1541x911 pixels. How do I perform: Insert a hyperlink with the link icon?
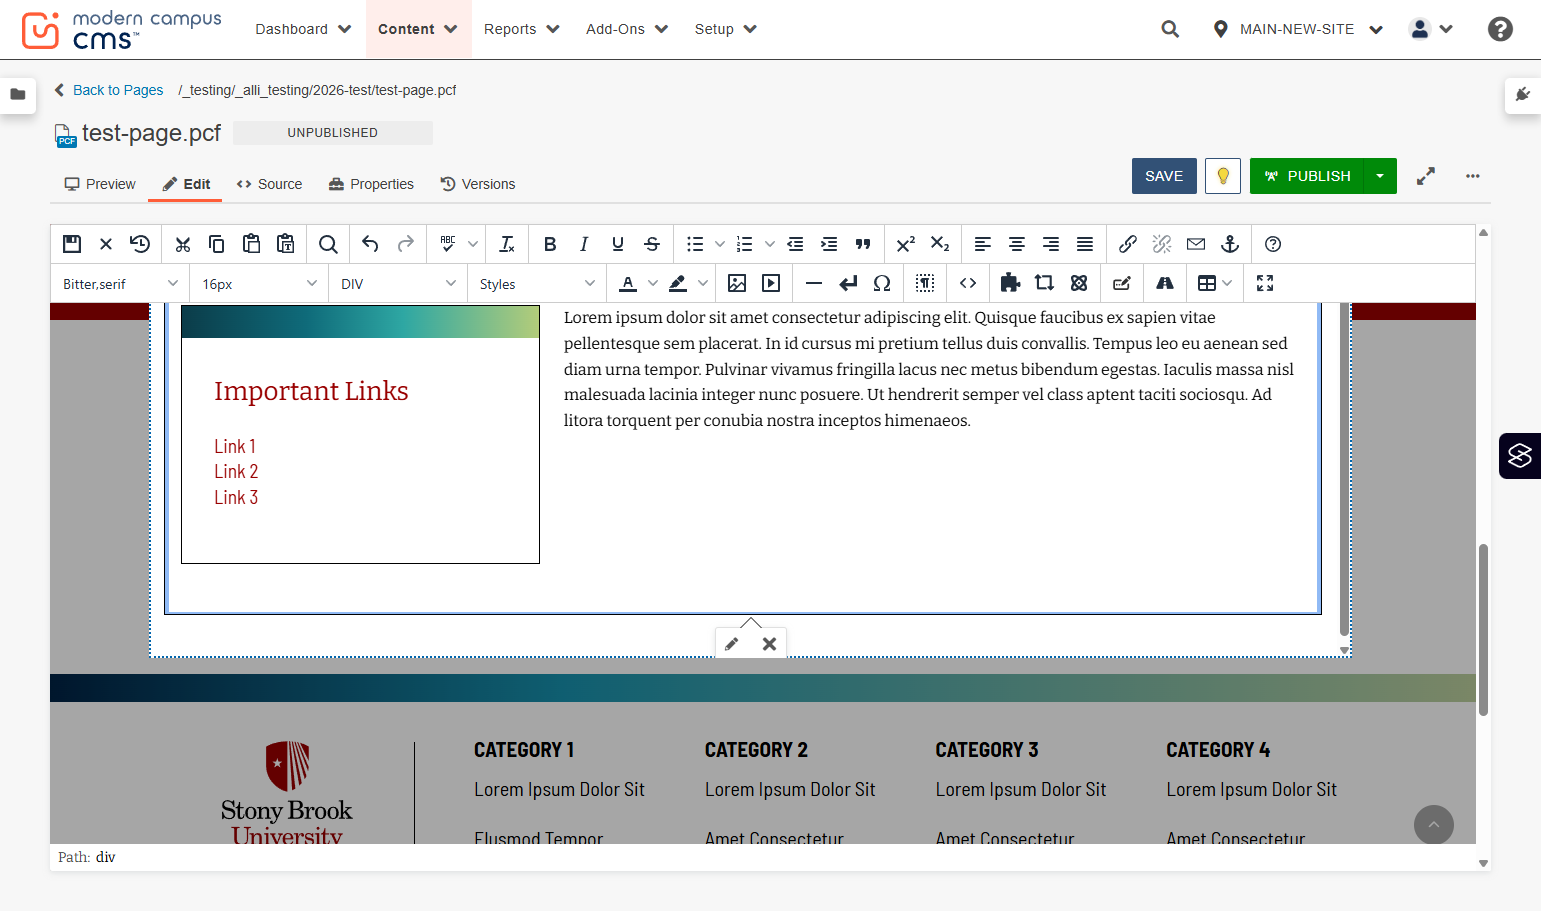1128,244
